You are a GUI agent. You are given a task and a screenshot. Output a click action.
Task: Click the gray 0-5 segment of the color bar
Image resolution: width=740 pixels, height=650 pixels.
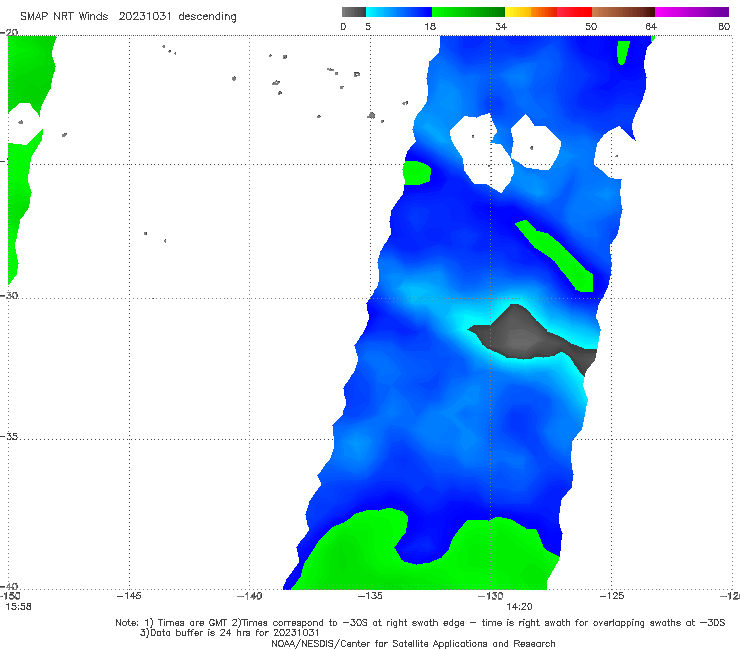pyautogui.click(x=354, y=12)
